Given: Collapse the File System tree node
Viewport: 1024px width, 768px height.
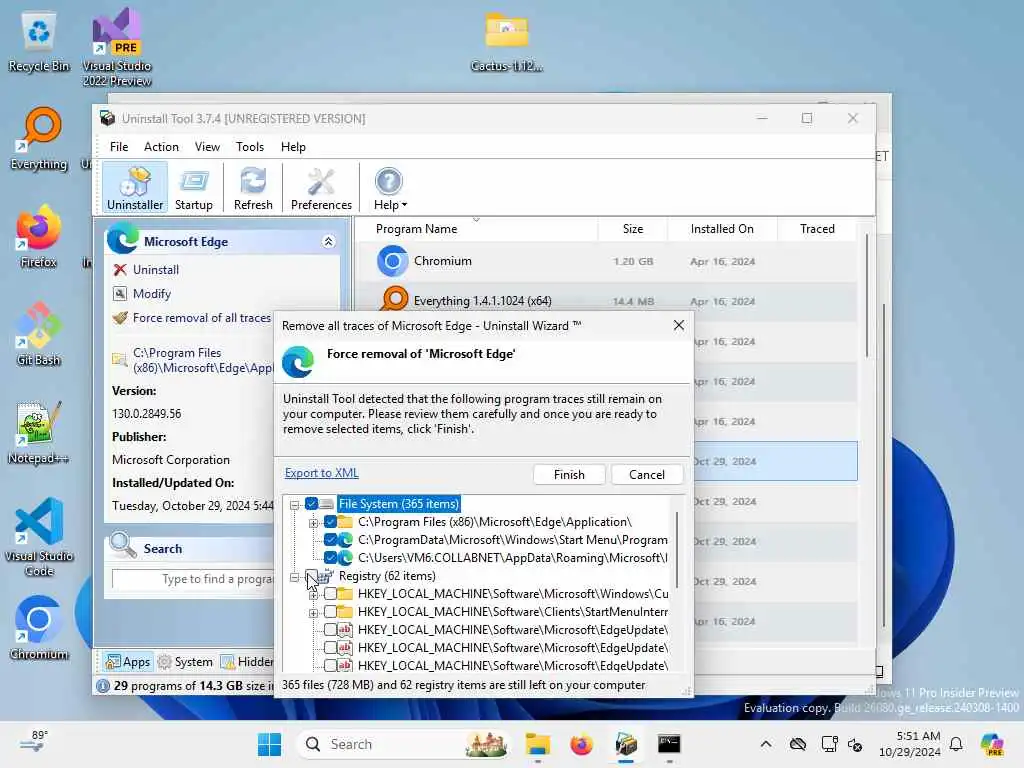Looking at the screenshot, I should [x=295, y=505].
